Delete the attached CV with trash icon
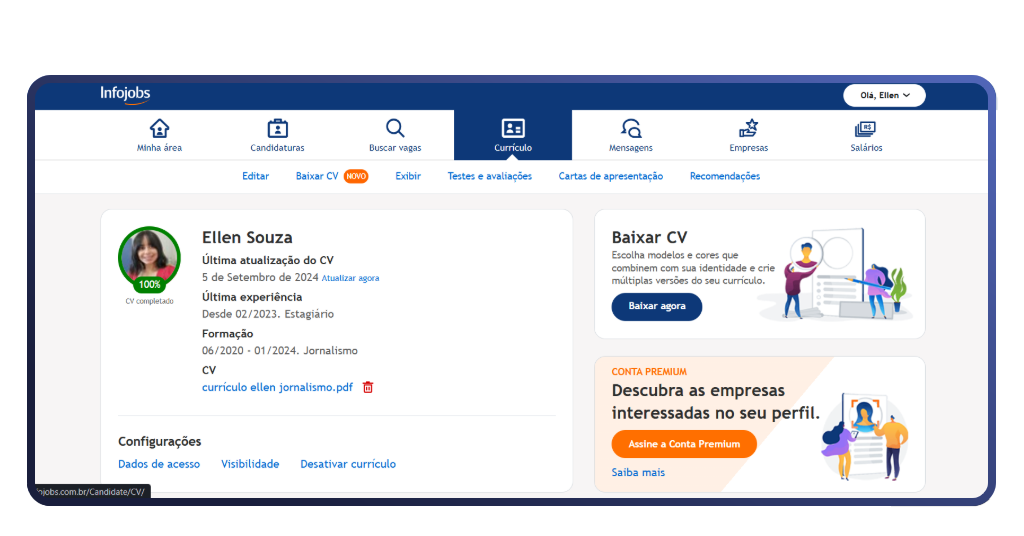Viewport: 1024px width, 536px height. (368, 387)
